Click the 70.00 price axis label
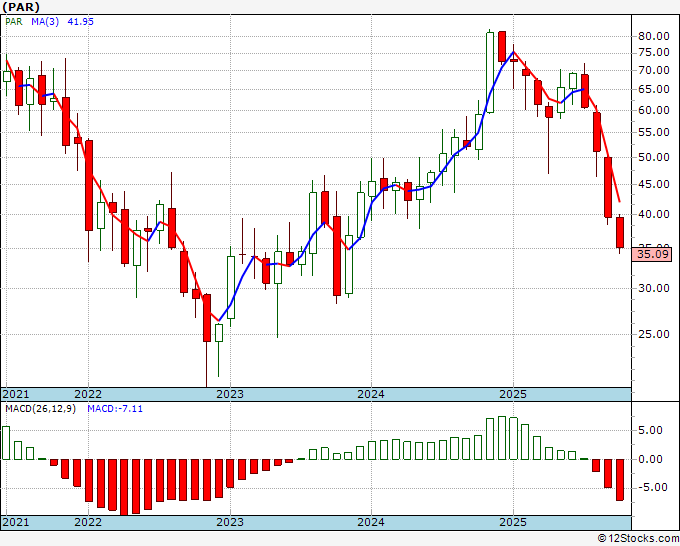The width and height of the screenshot is (680, 546). [654, 70]
